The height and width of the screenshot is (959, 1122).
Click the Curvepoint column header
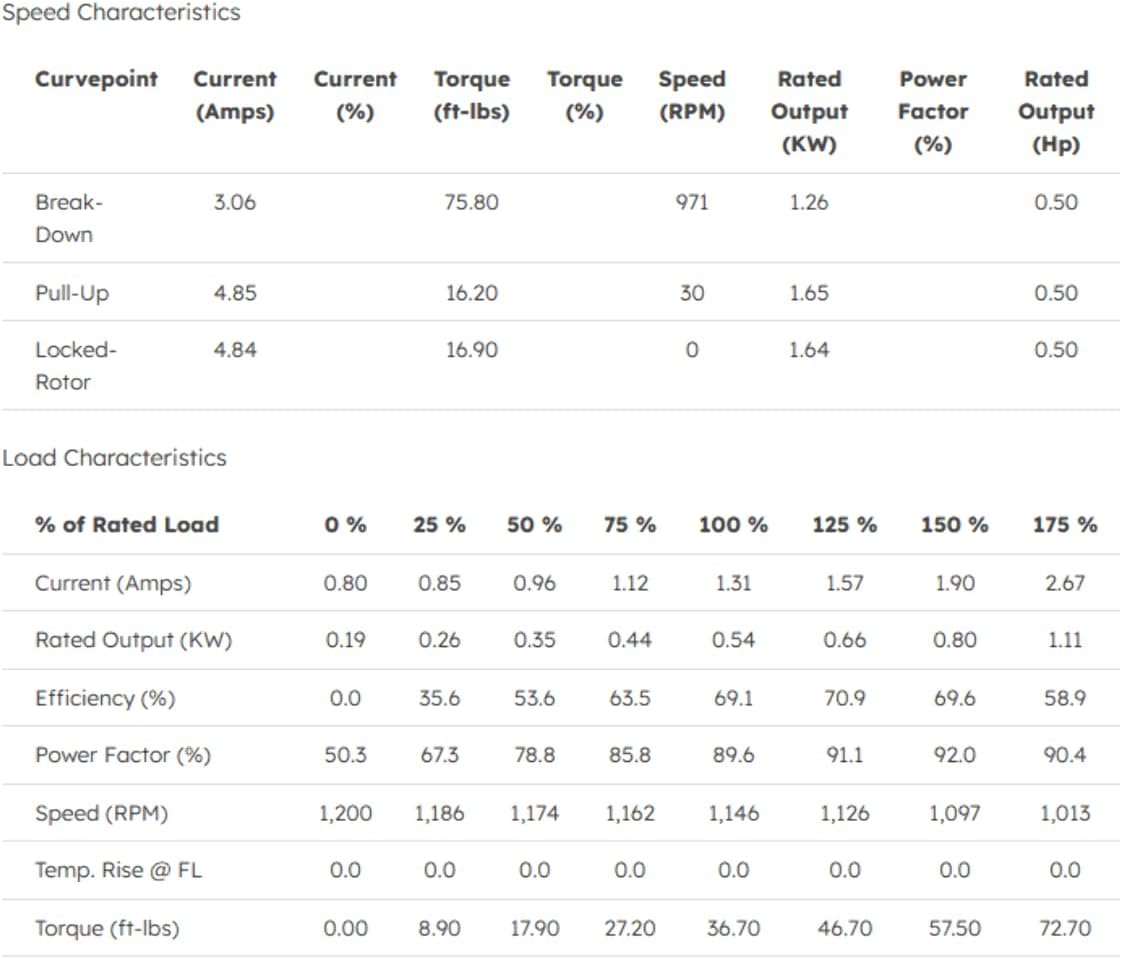(x=97, y=79)
